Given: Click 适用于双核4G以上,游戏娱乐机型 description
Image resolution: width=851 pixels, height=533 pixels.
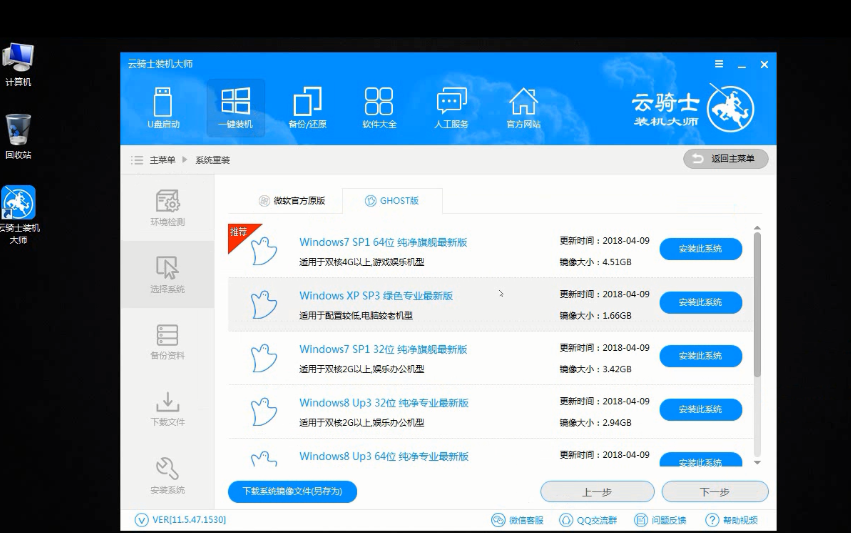Looking at the screenshot, I should click(x=361, y=262).
